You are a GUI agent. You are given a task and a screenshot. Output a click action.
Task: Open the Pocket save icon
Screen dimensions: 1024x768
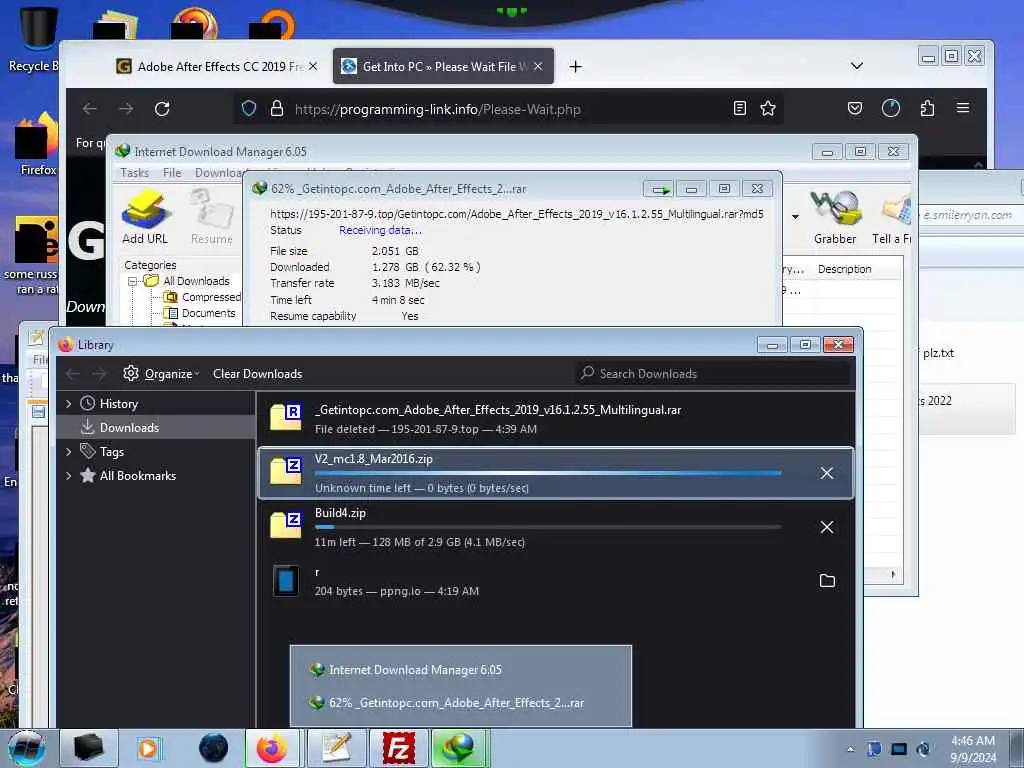coord(855,108)
